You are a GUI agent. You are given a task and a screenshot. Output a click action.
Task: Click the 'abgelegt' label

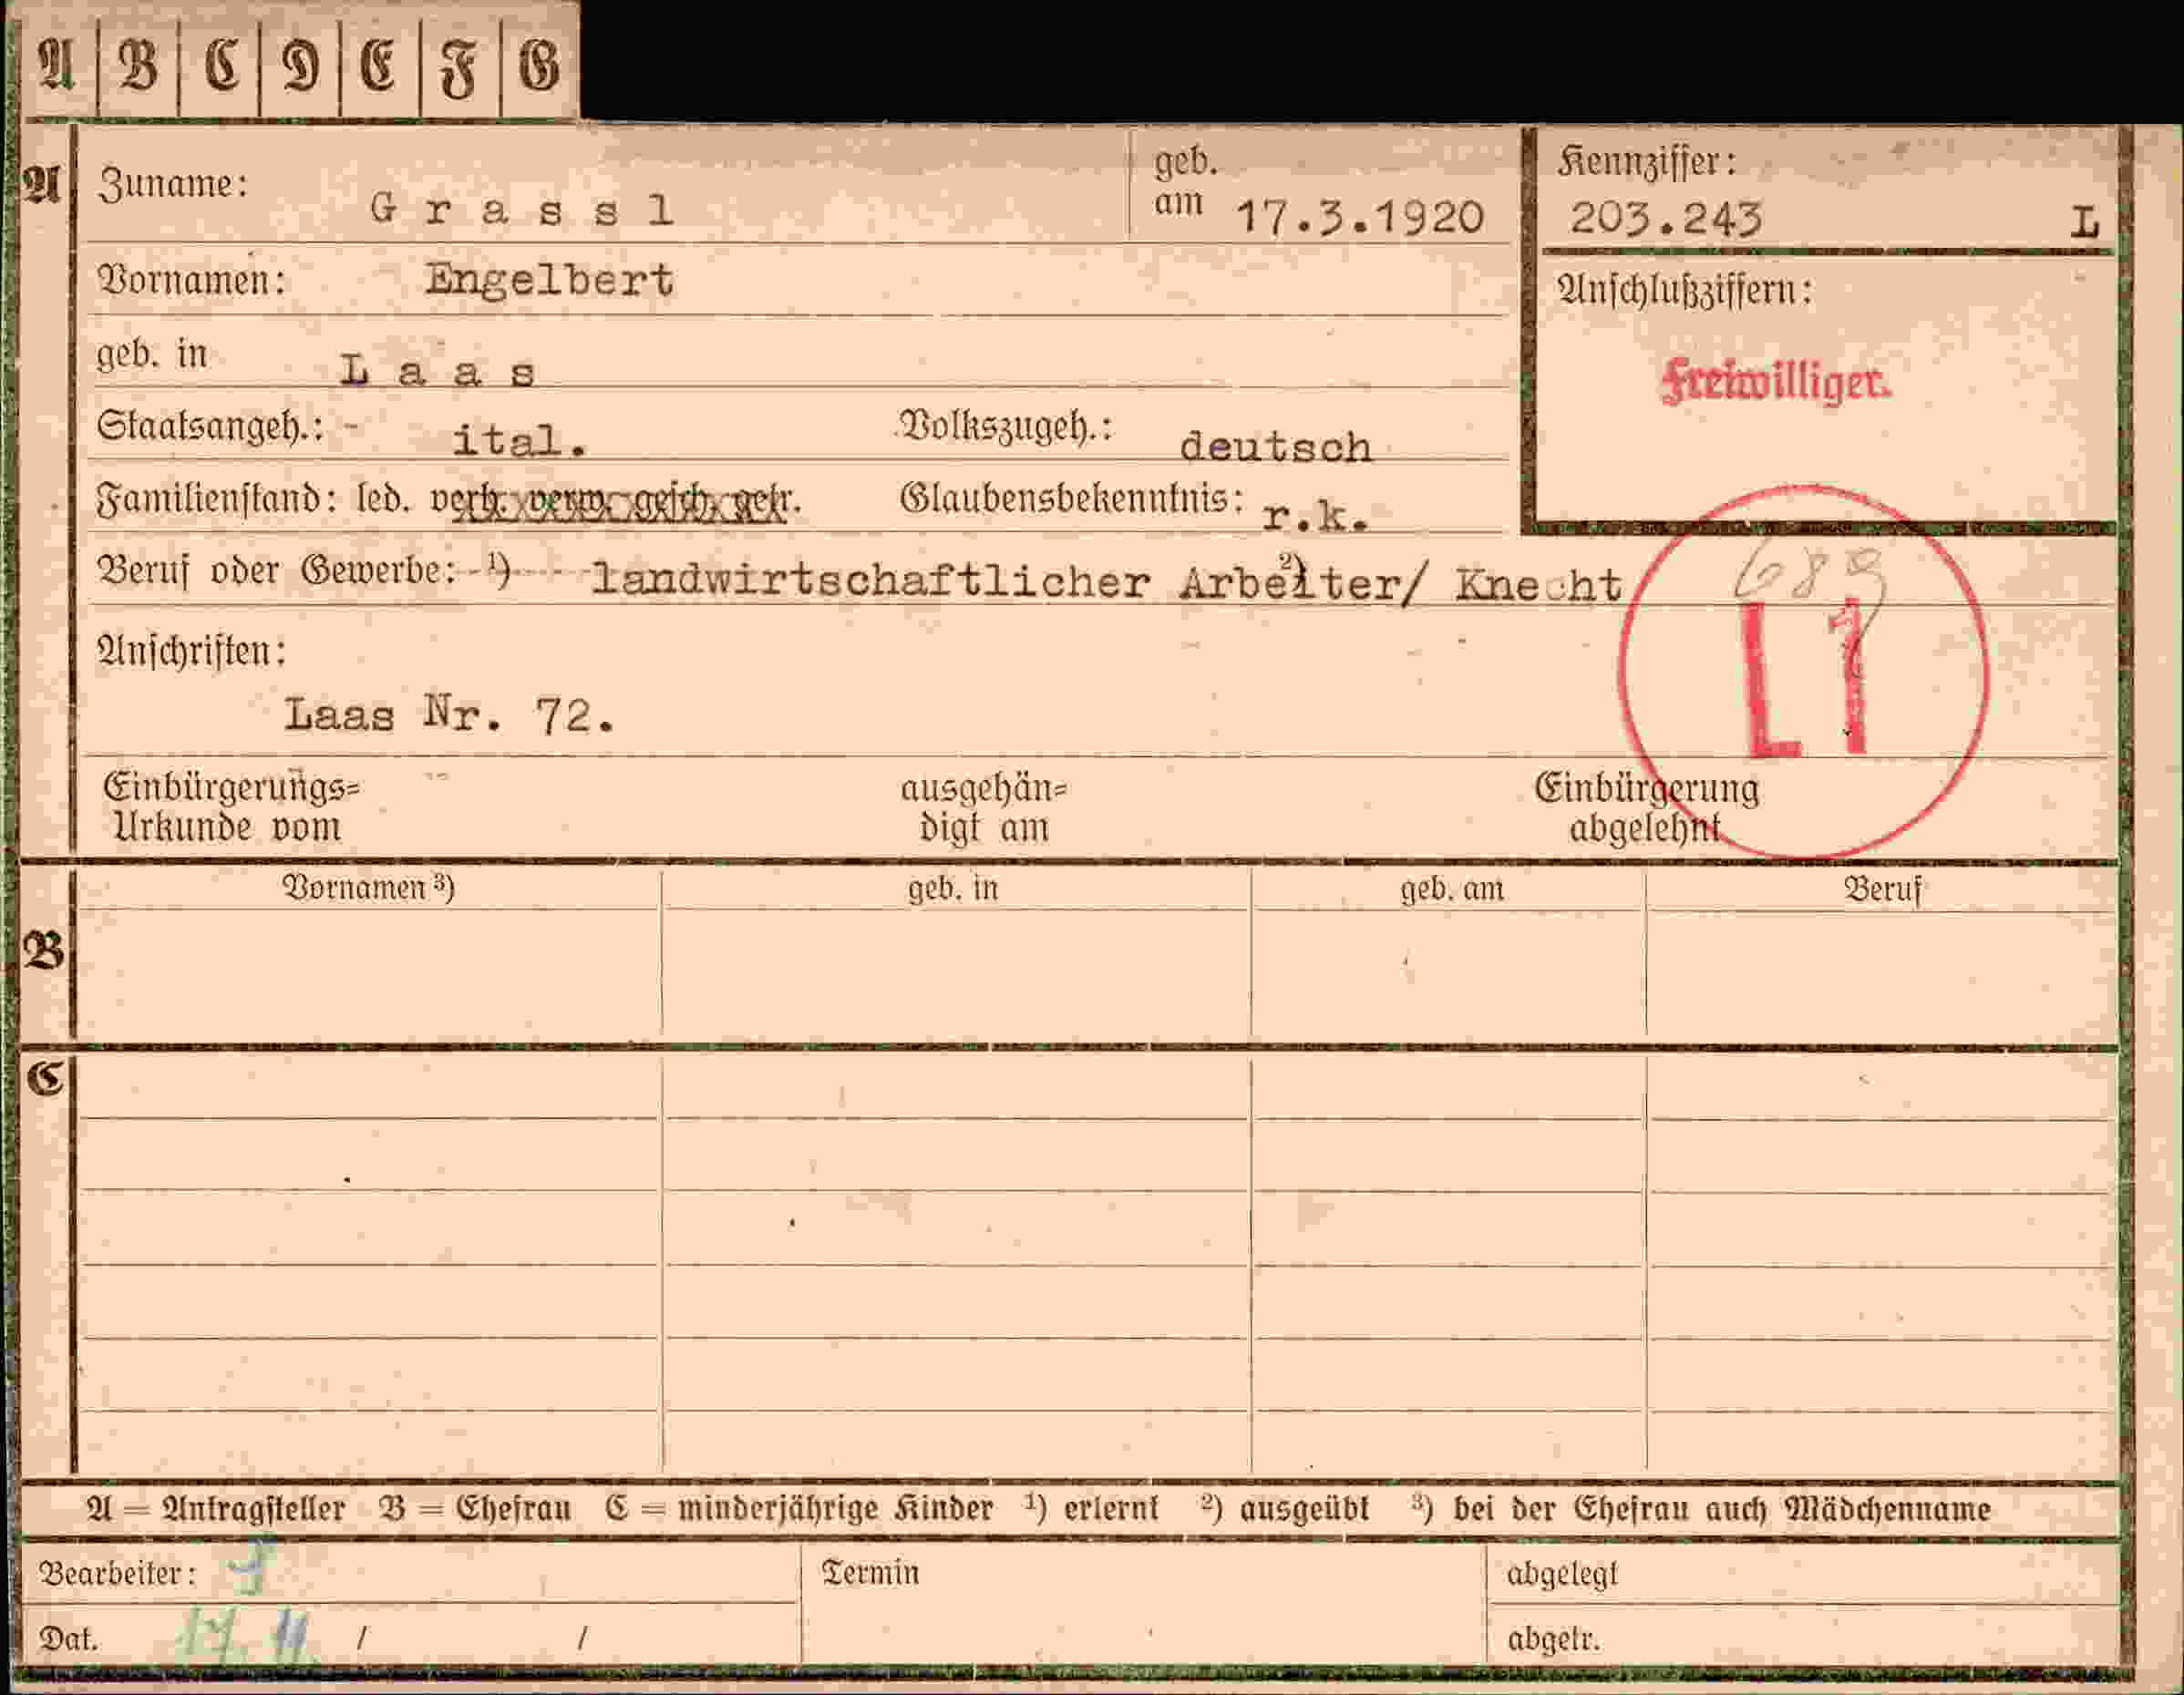click(1561, 1575)
